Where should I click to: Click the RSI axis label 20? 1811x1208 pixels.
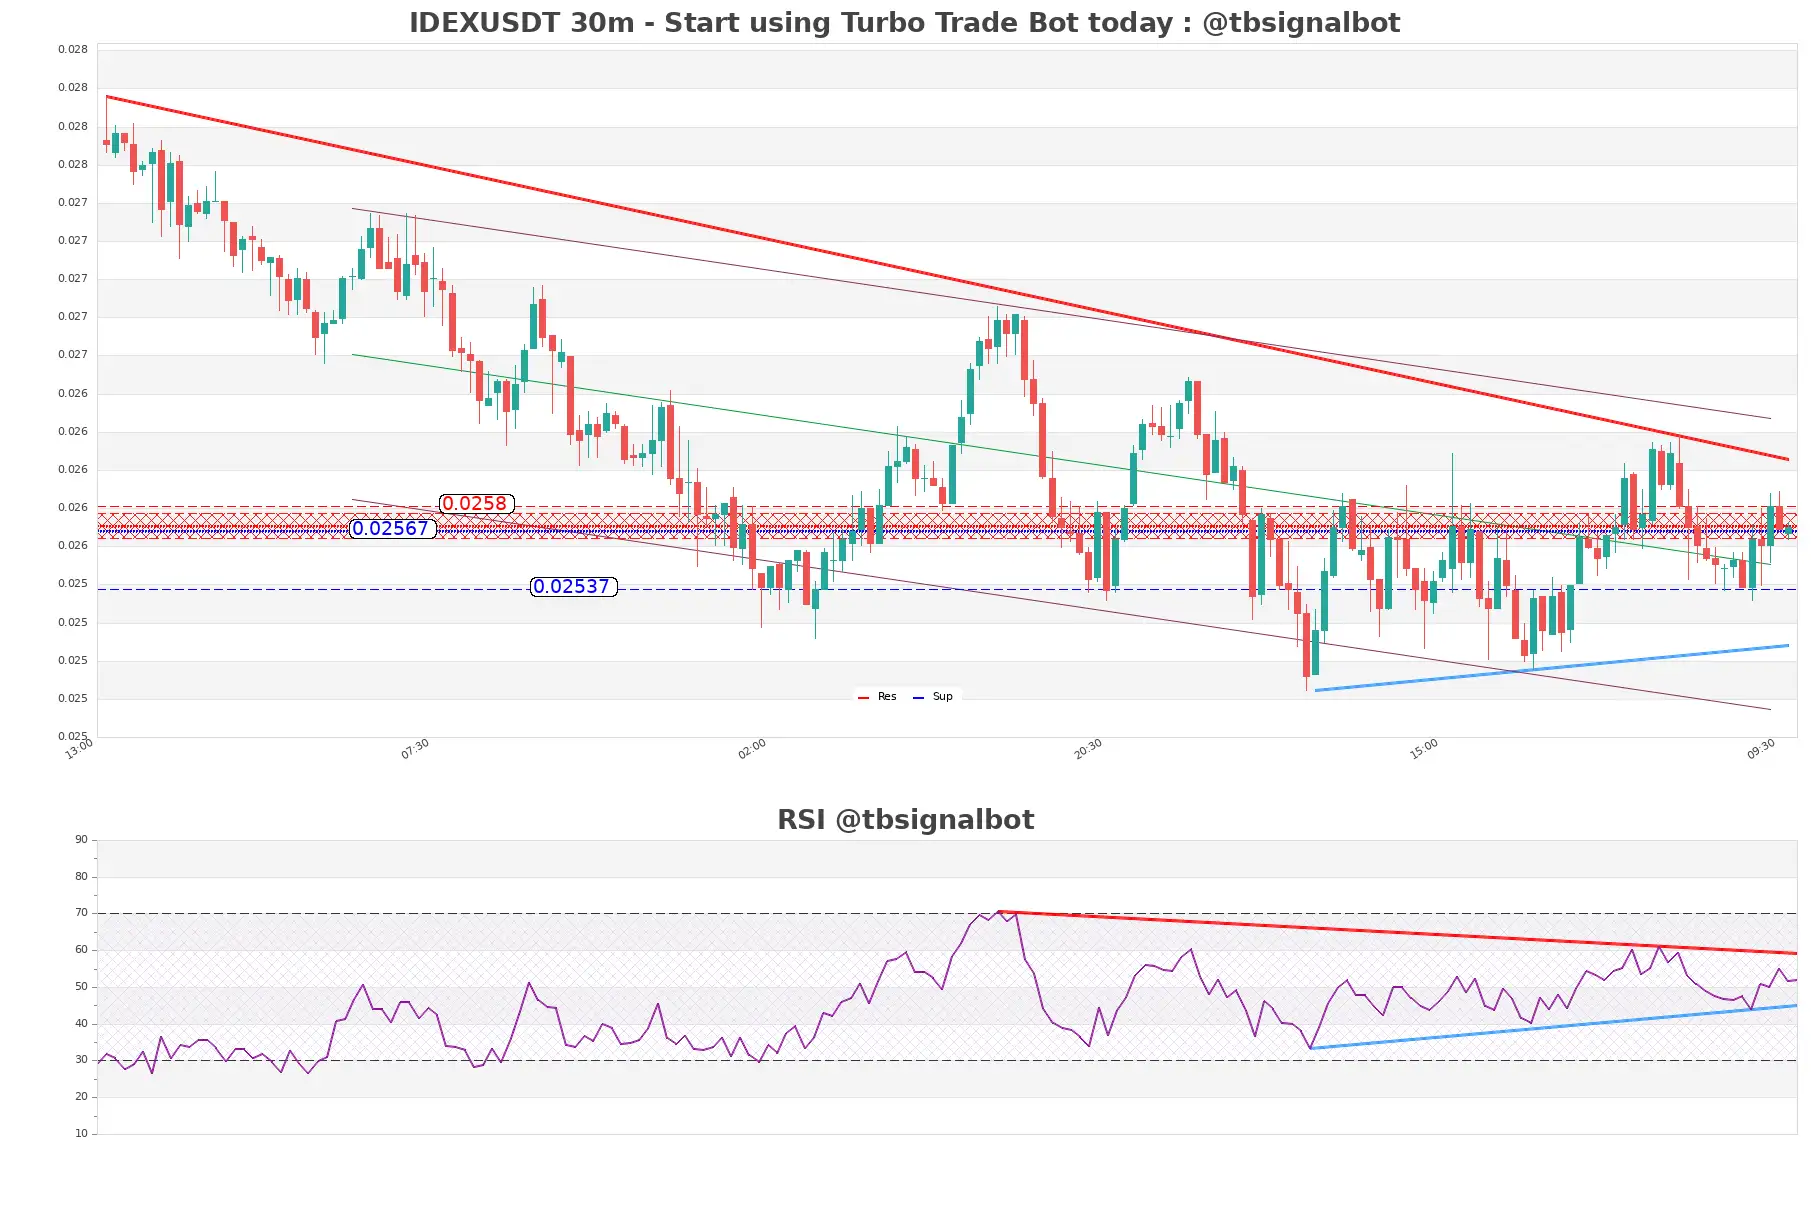coord(81,1097)
